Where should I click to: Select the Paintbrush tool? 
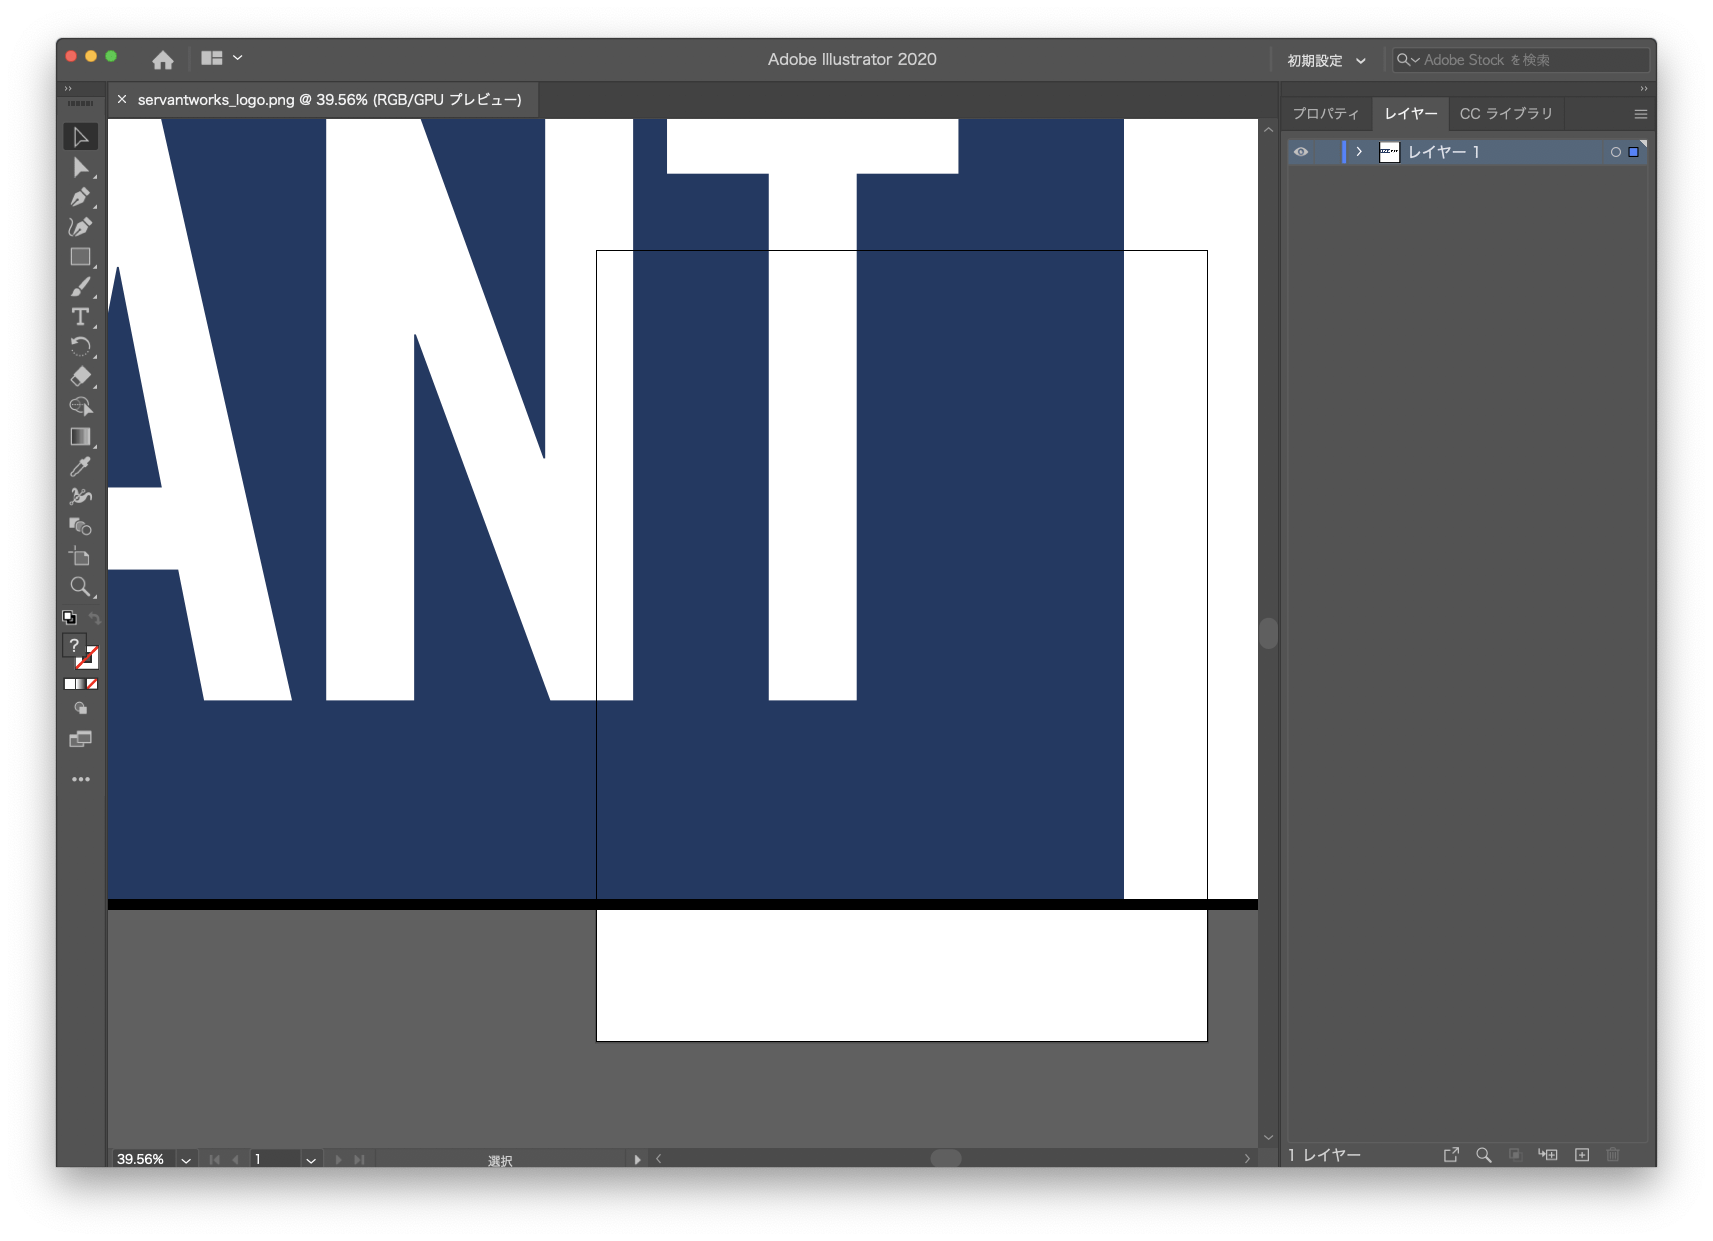(80, 287)
